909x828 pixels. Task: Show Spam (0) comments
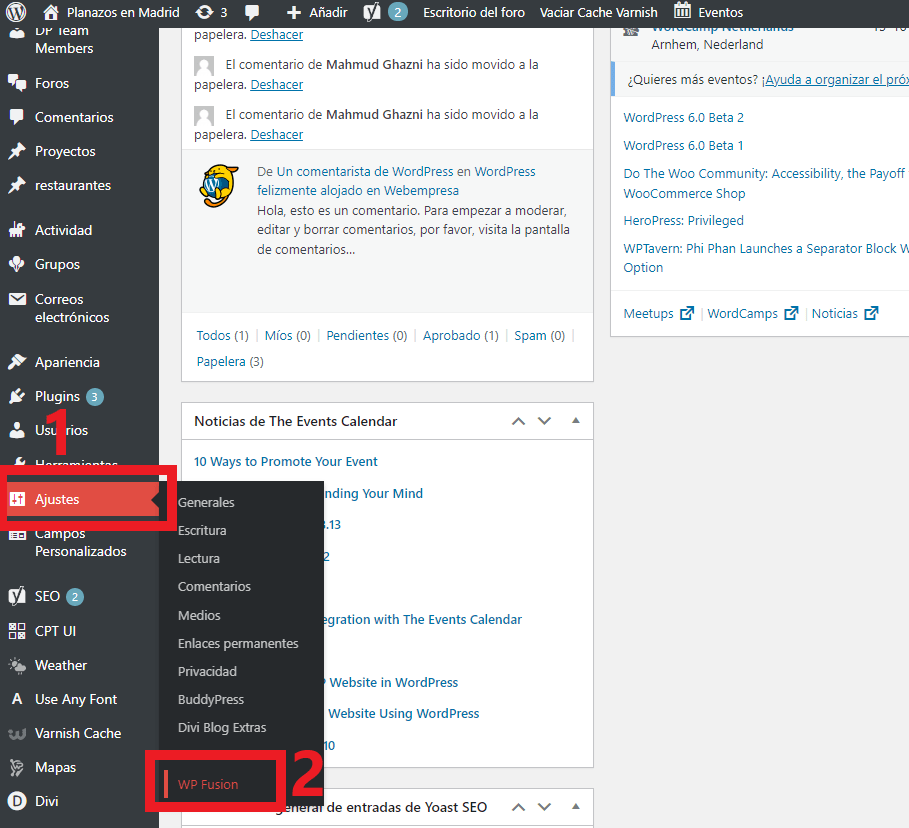click(539, 335)
